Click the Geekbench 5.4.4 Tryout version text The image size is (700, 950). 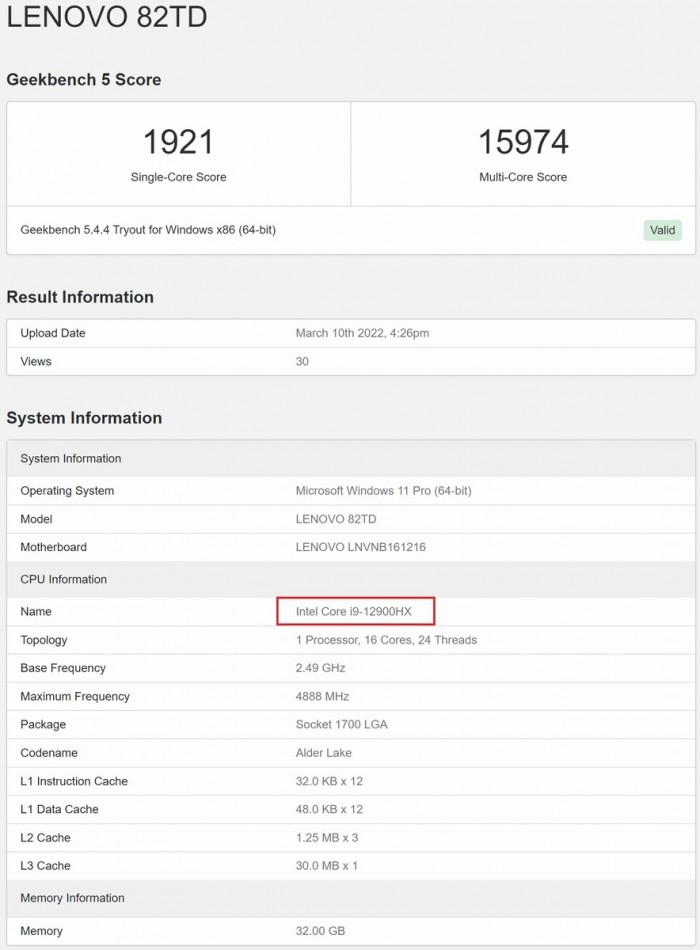(x=148, y=230)
